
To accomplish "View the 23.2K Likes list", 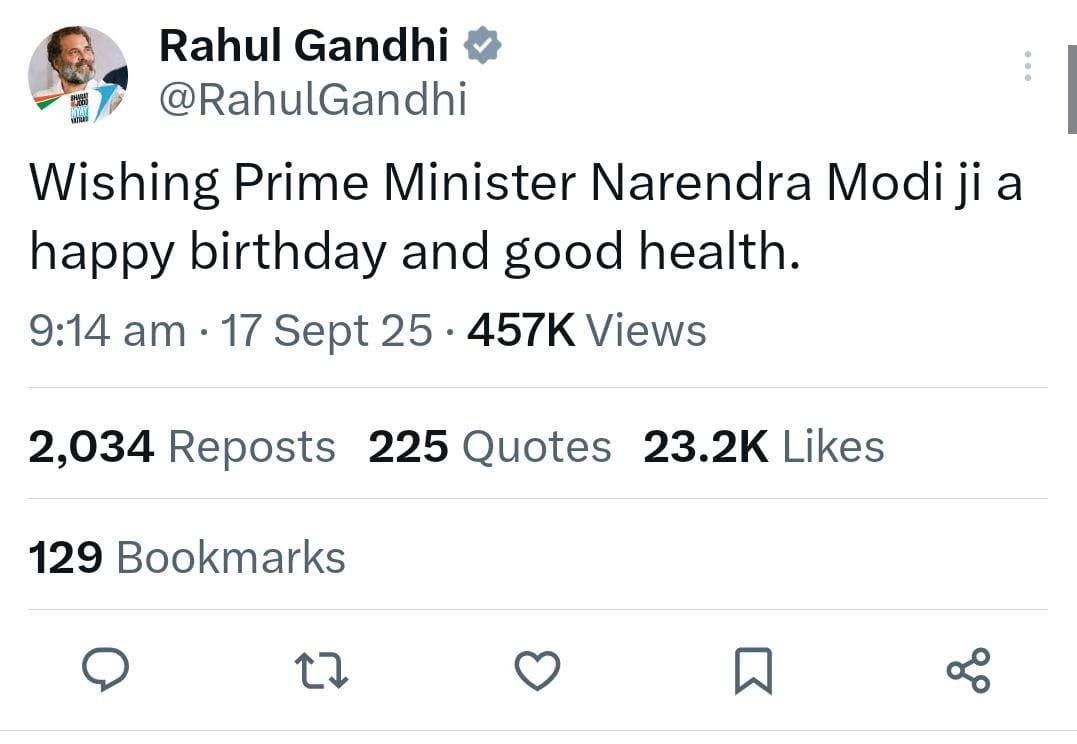I will (763, 447).
